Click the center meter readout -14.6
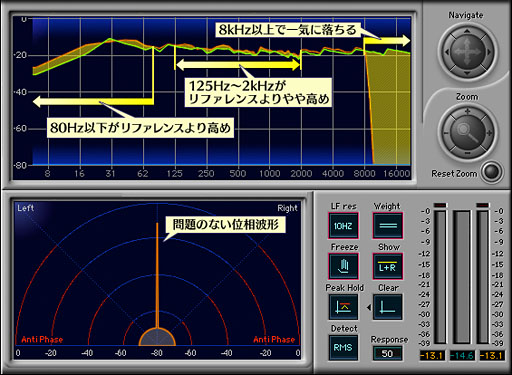This screenshot has height=375, width=512. pos(462,356)
